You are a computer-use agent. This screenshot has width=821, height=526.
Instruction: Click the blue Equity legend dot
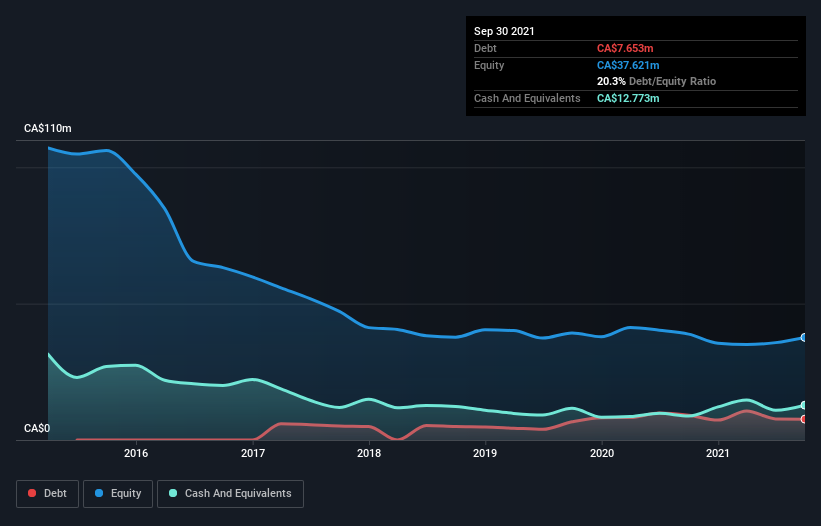(99, 493)
